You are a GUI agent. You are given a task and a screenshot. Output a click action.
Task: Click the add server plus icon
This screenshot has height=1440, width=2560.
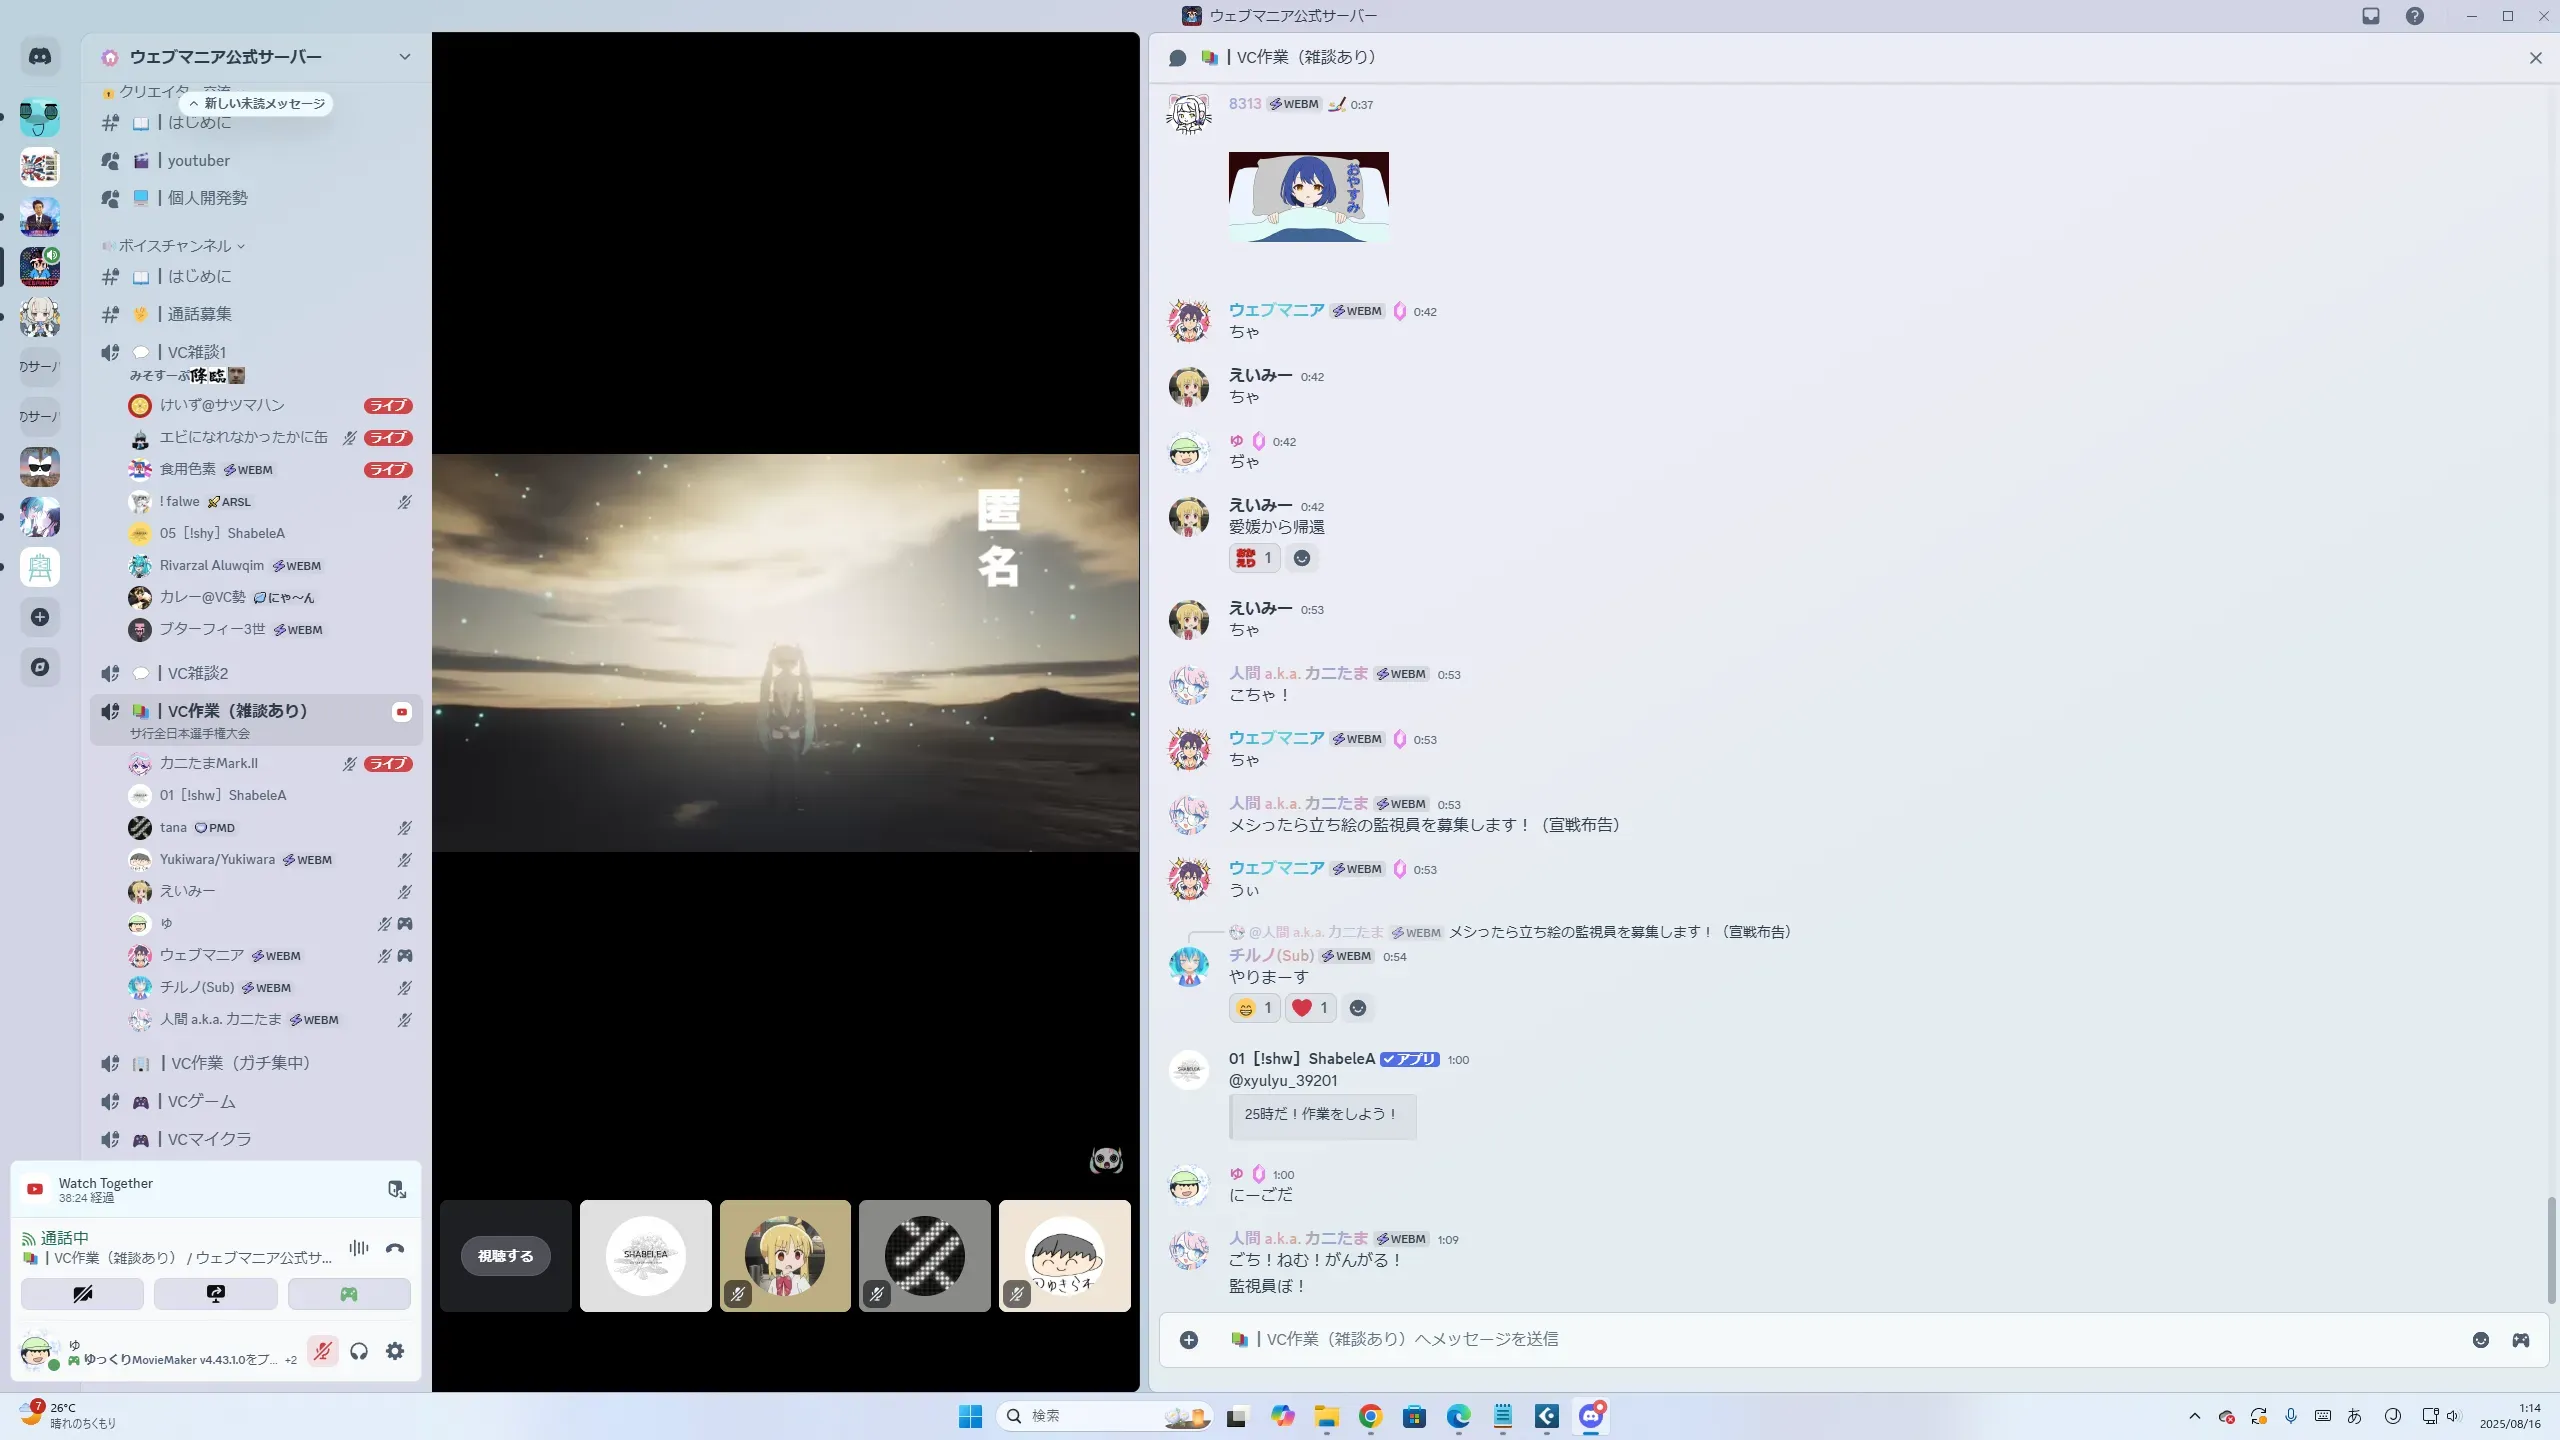click(x=40, y=617)
